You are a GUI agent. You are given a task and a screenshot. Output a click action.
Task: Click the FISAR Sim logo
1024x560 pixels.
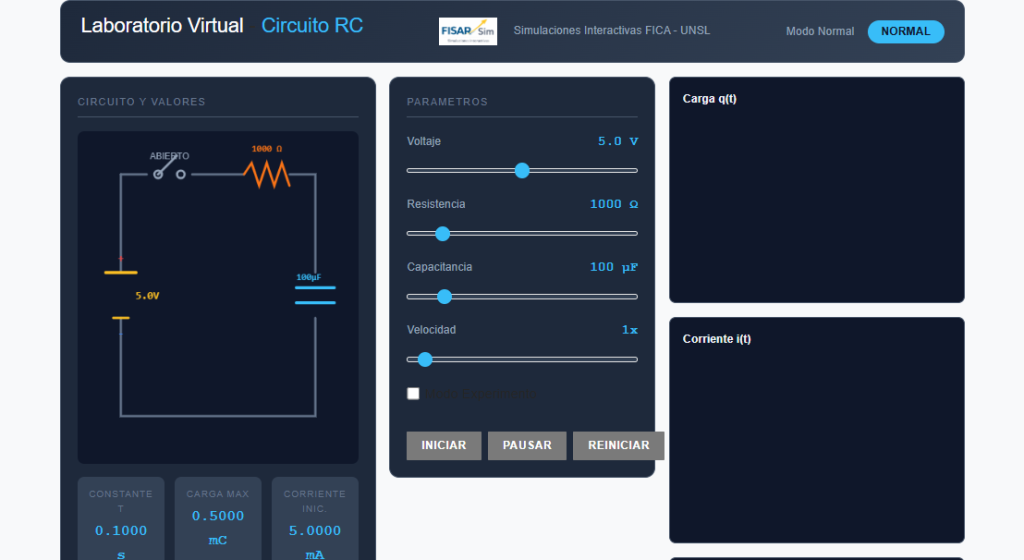click(x=468, y=31)
